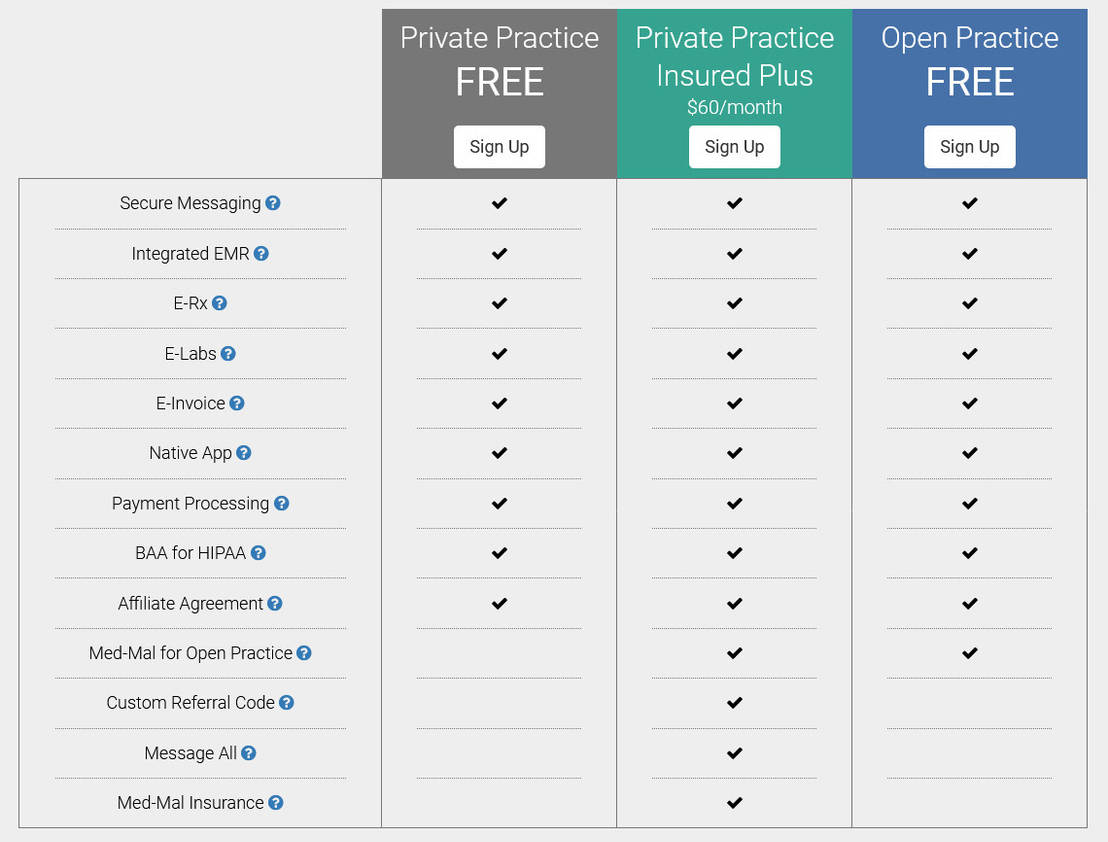
Task: Sign Up for Private Practice Insured Plus
Action: 734,146
